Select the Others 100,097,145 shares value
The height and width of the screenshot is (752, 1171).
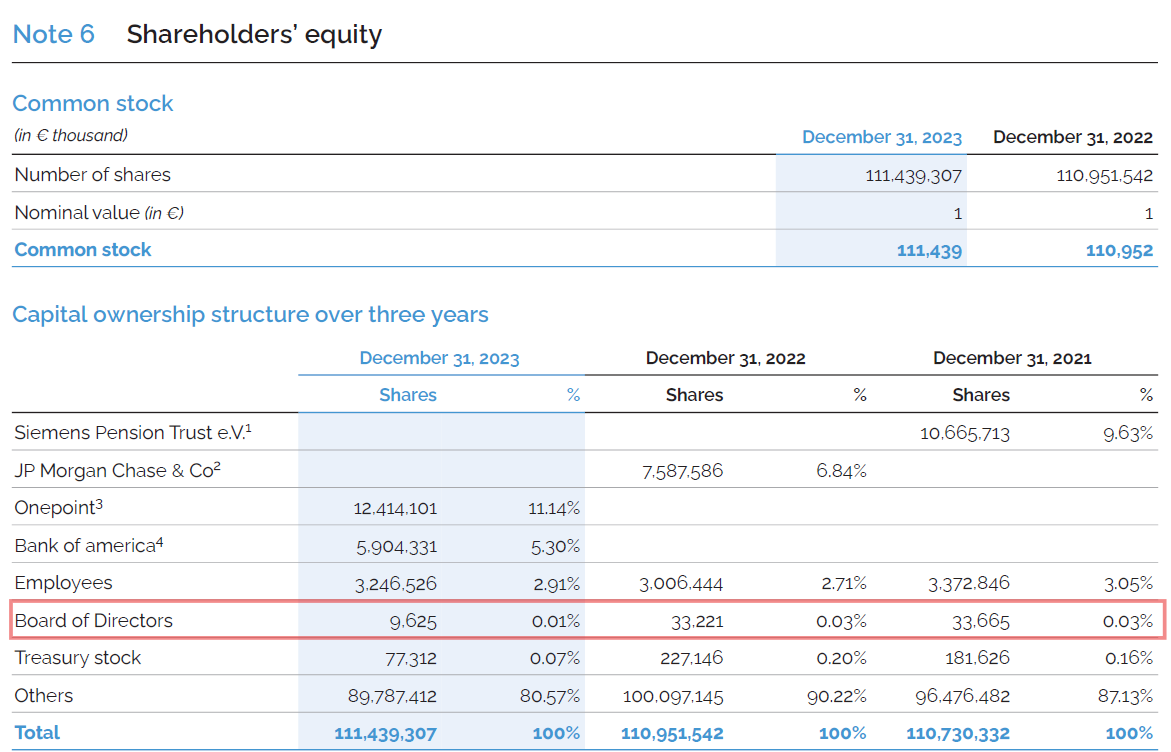(672, 696)
